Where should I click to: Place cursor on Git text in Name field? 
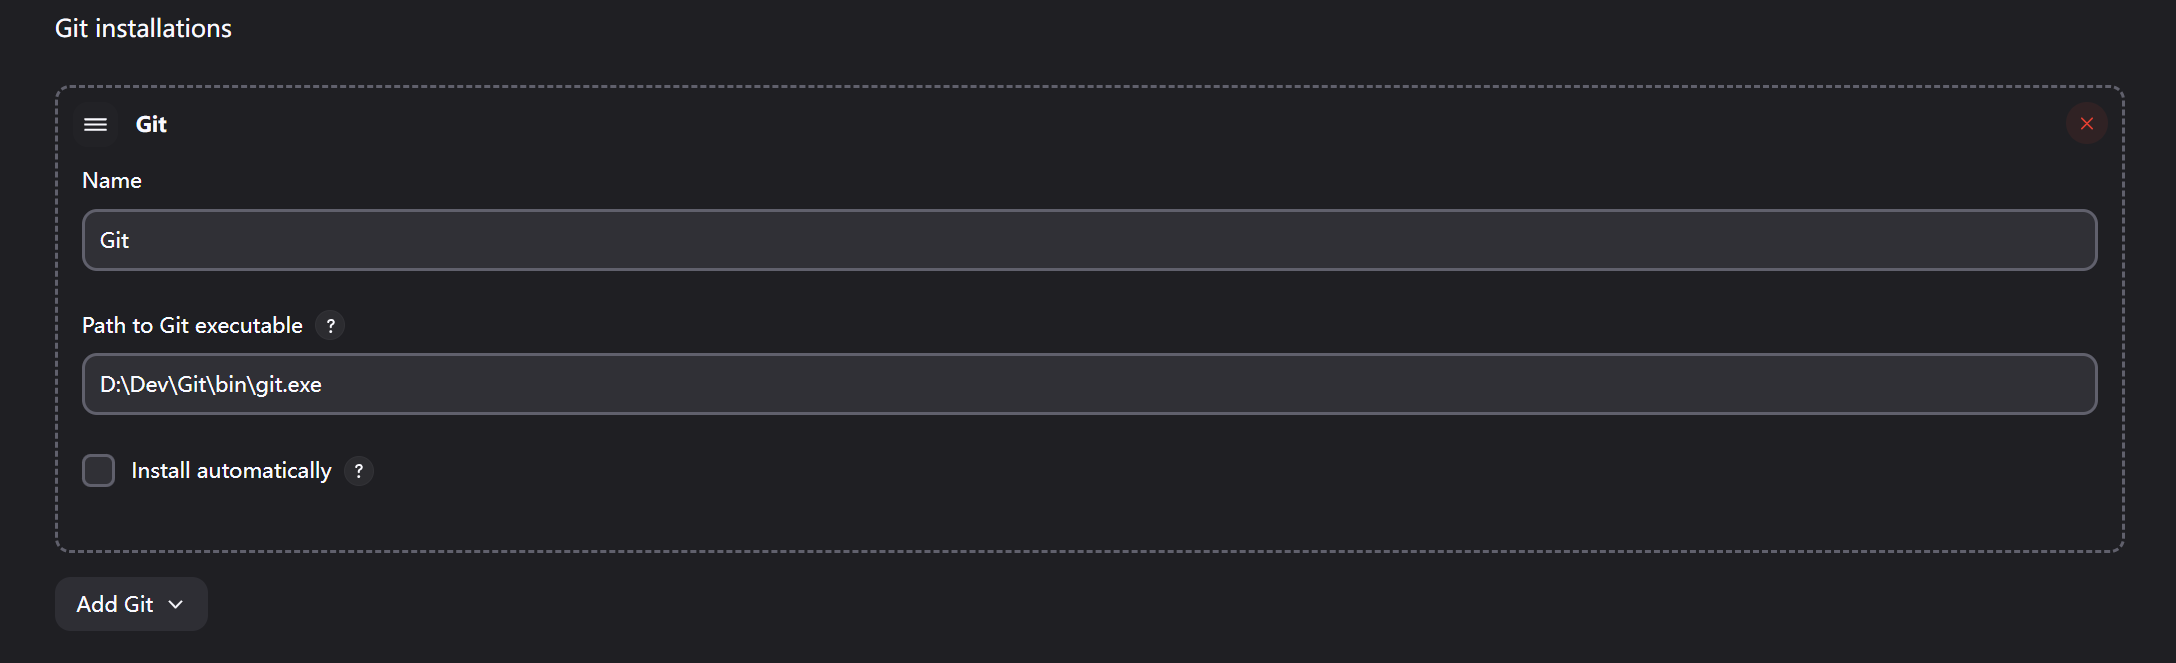point(114,240)
